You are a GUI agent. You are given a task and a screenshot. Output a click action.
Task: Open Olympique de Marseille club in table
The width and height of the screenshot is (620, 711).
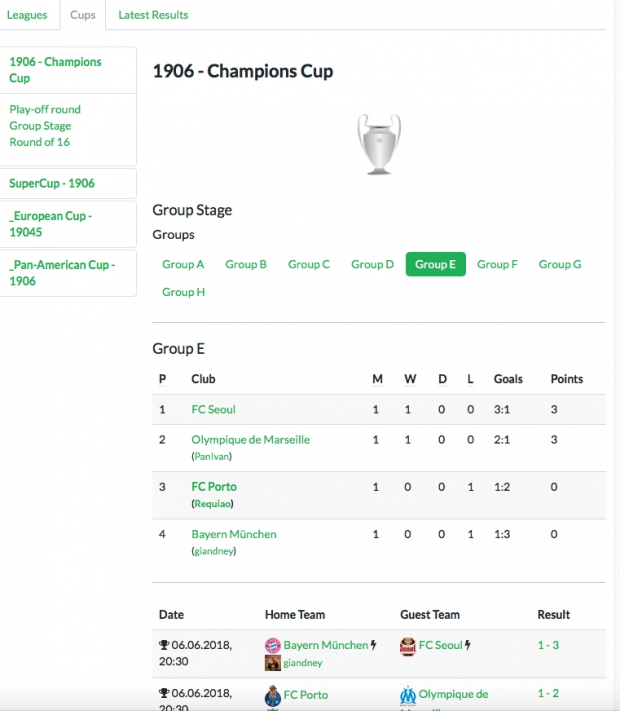tap(250, 439)
